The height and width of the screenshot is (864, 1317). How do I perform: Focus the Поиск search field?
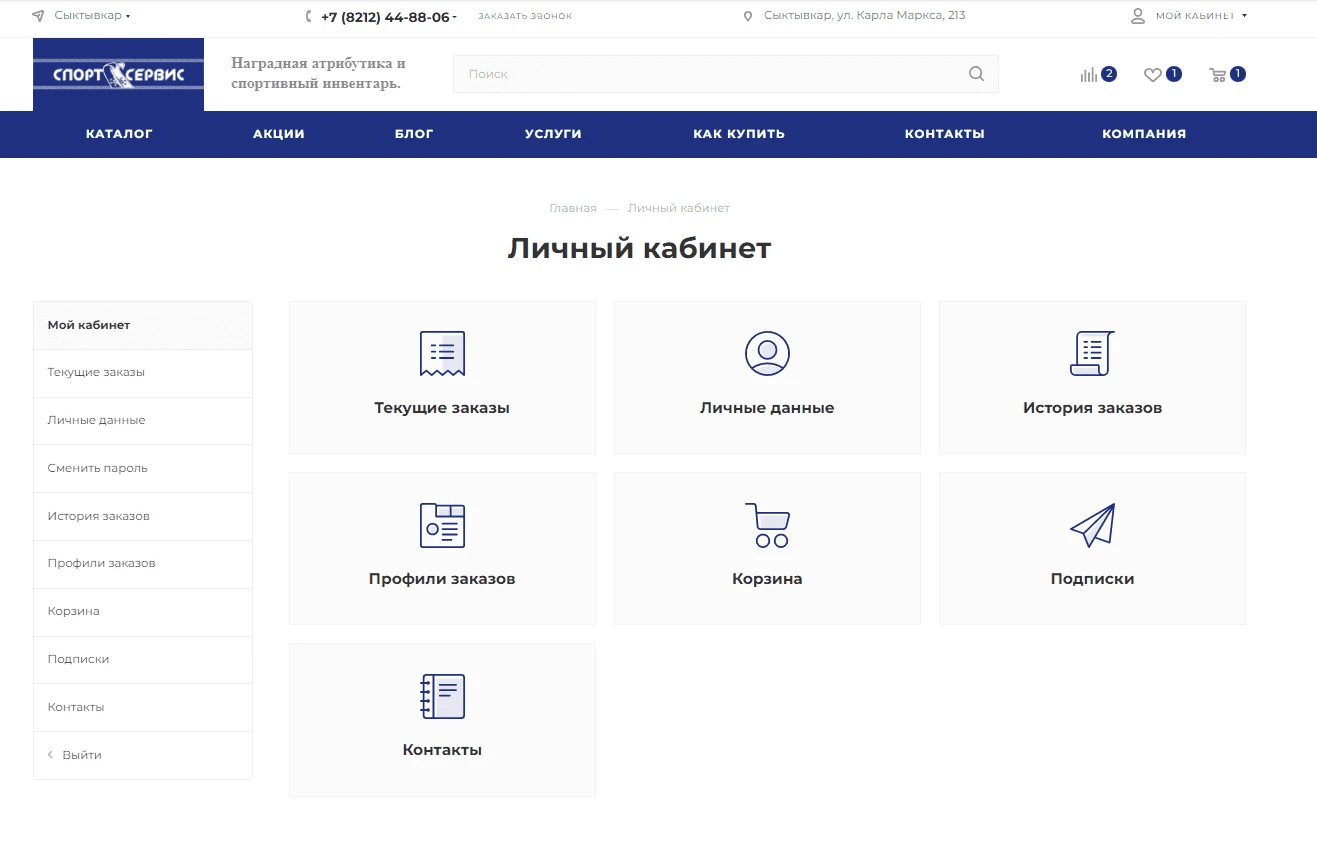click(726, 74)
